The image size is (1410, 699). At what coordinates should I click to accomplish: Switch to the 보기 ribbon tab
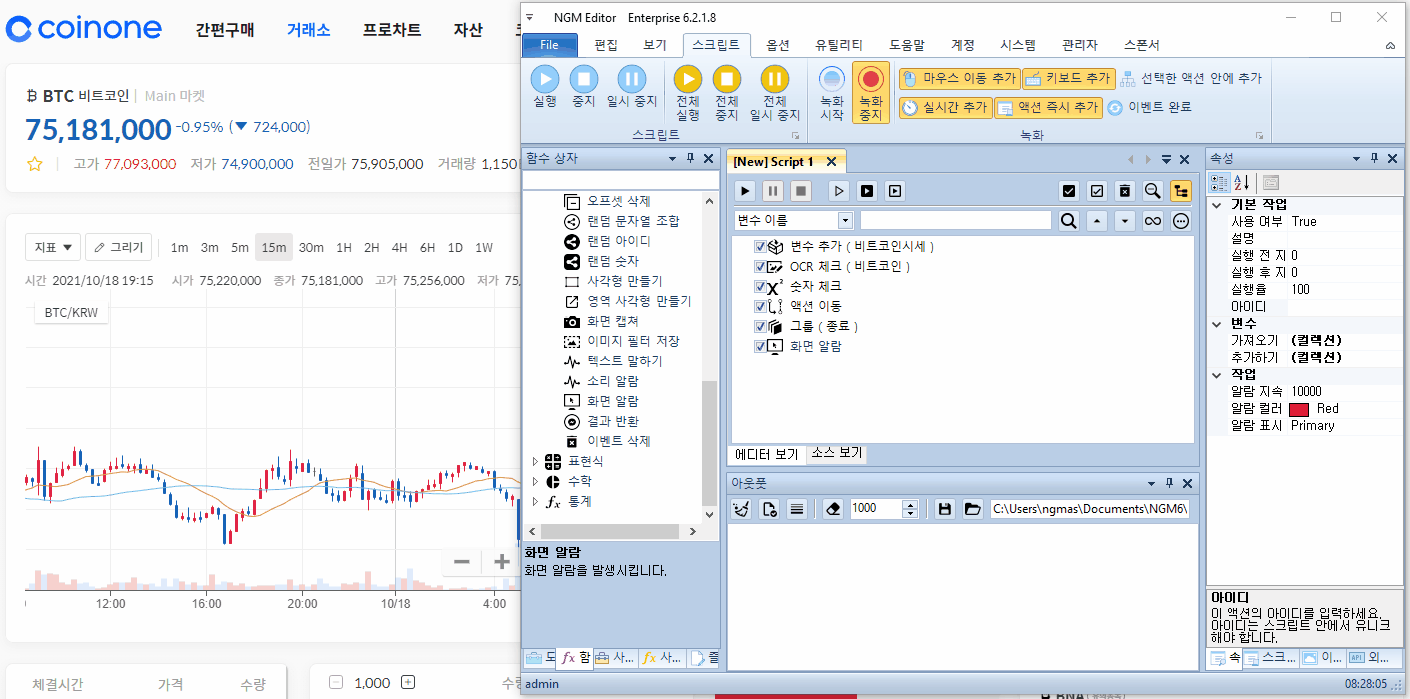655,45
